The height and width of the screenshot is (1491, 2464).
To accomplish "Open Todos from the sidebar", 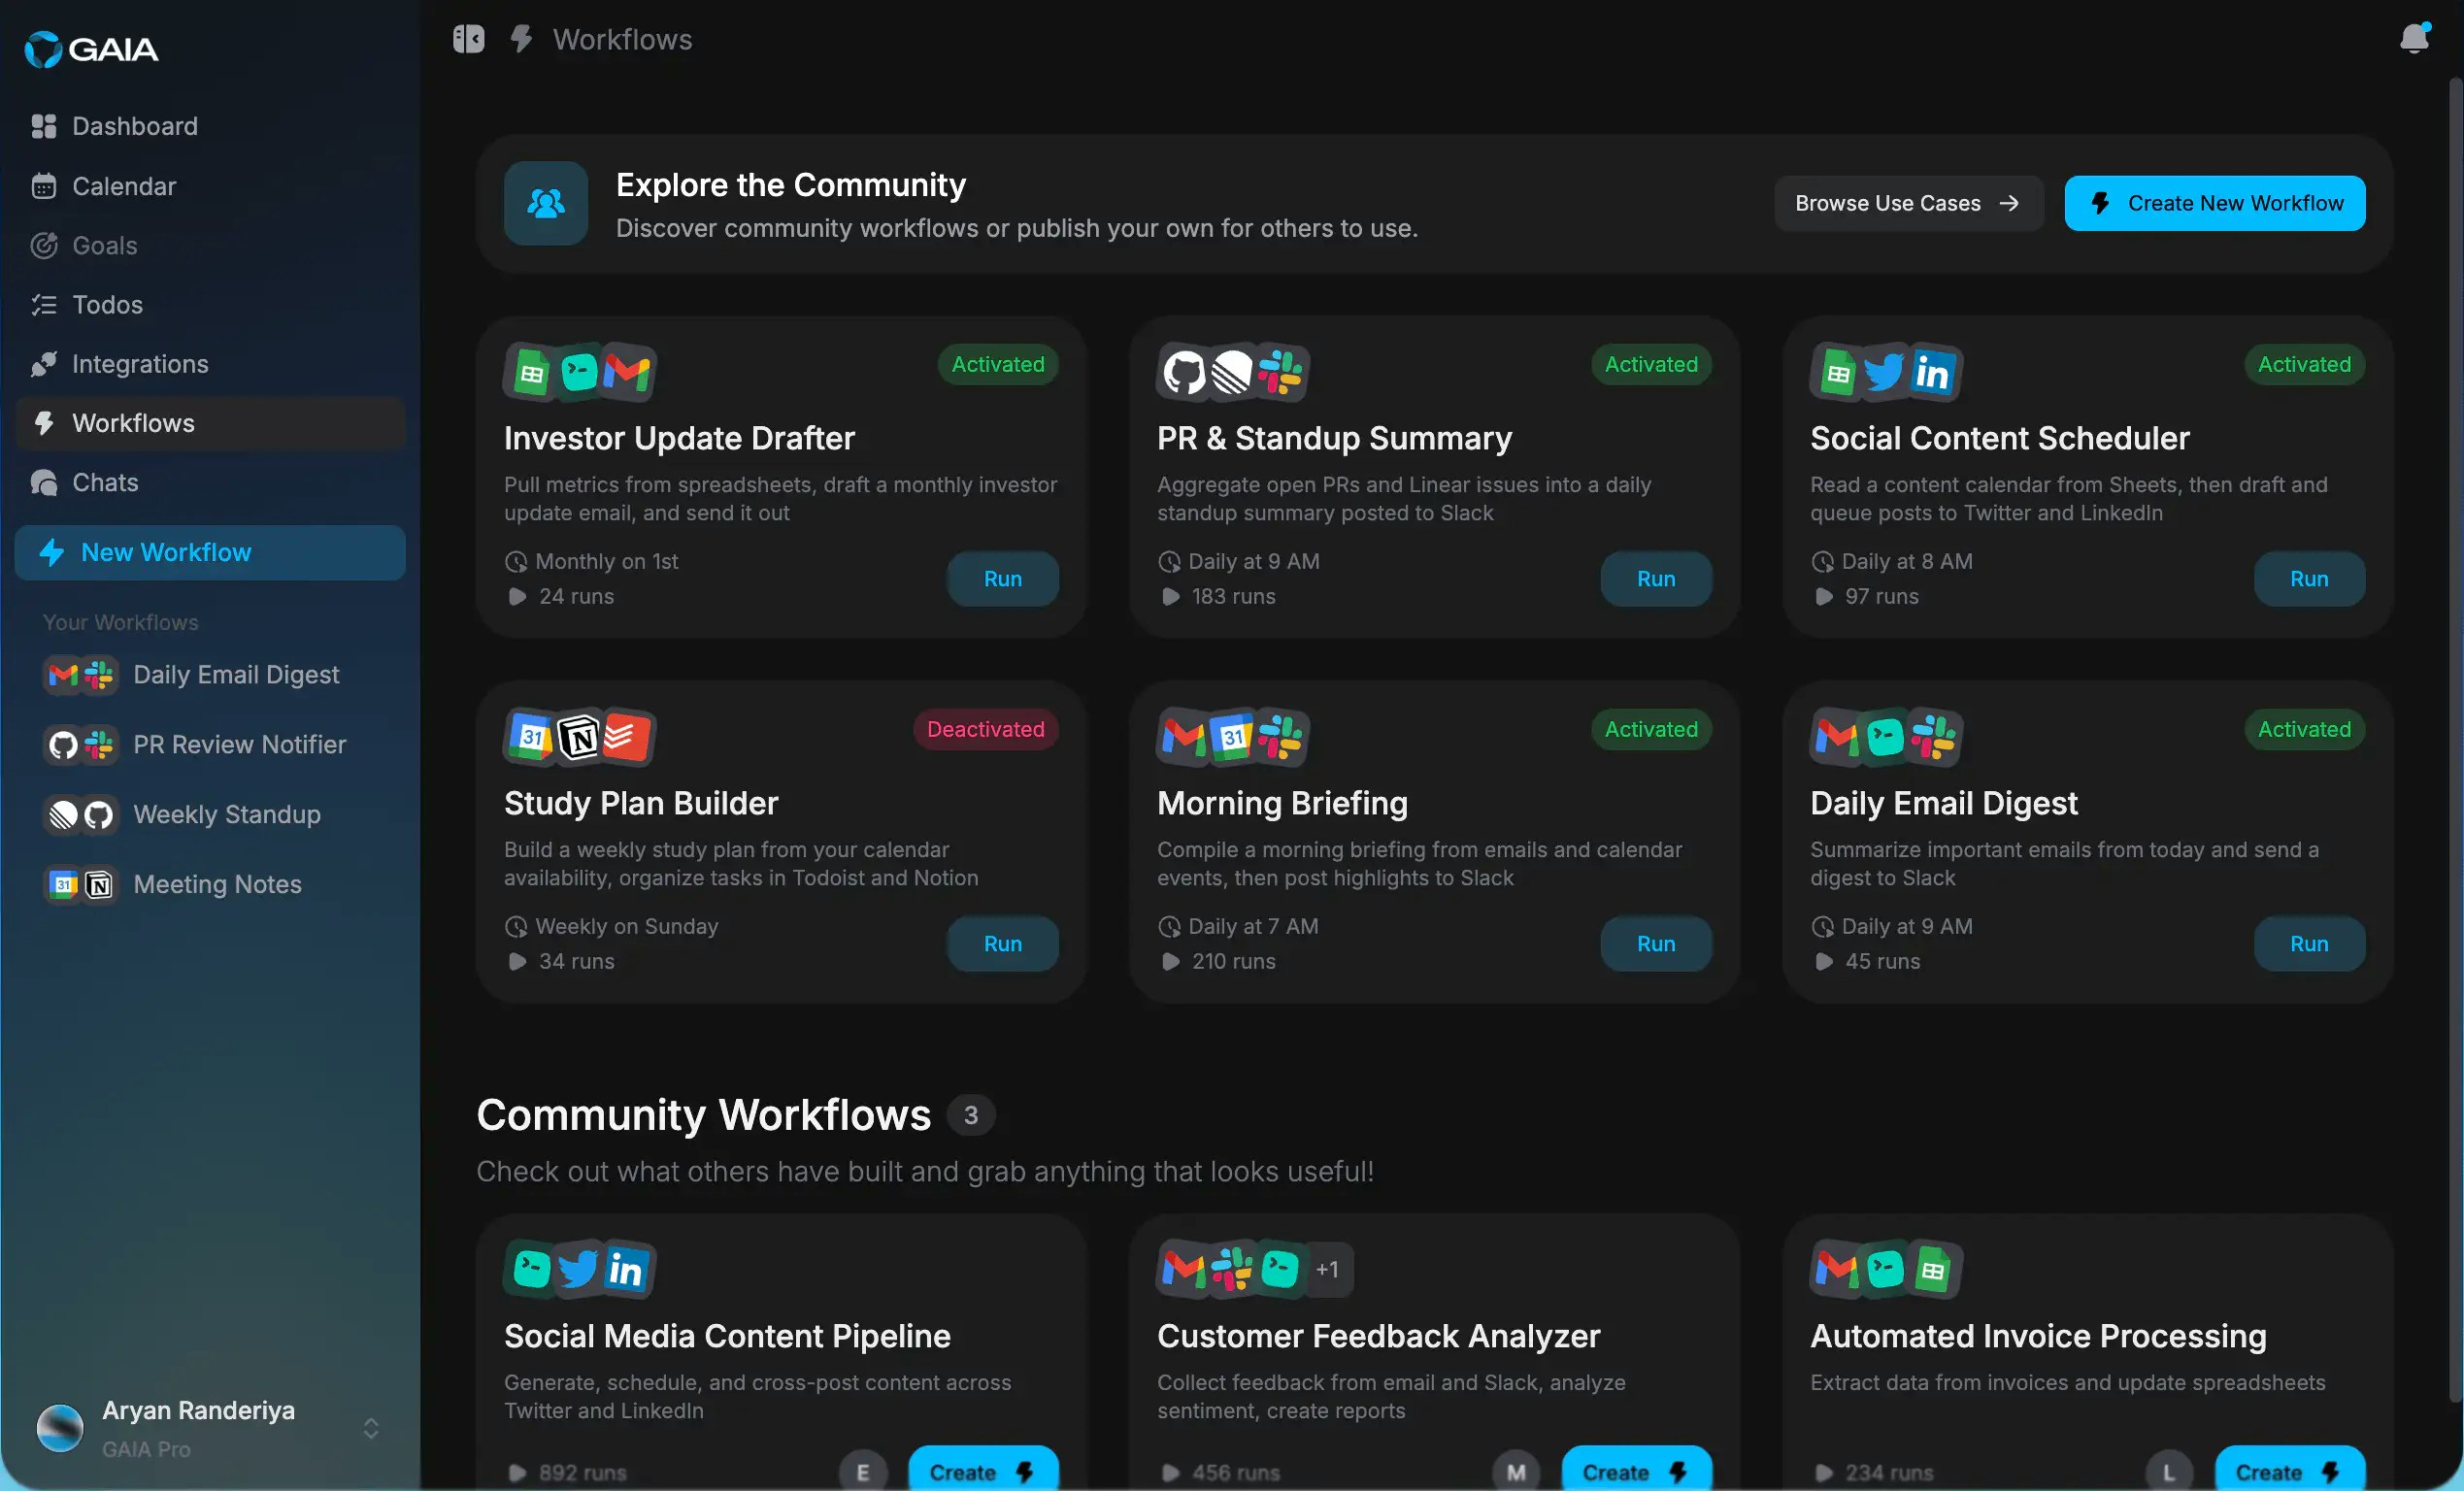I will 107,304.
